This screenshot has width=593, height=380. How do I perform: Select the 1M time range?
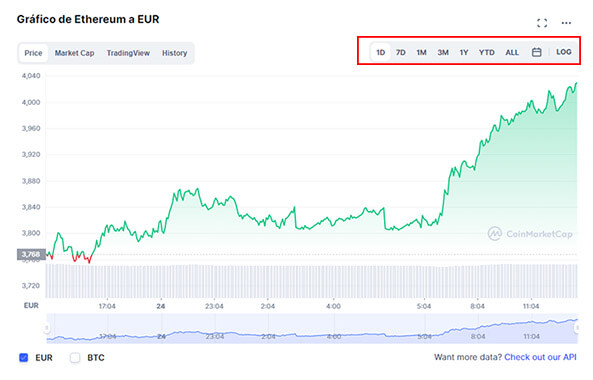click(421, 52)
